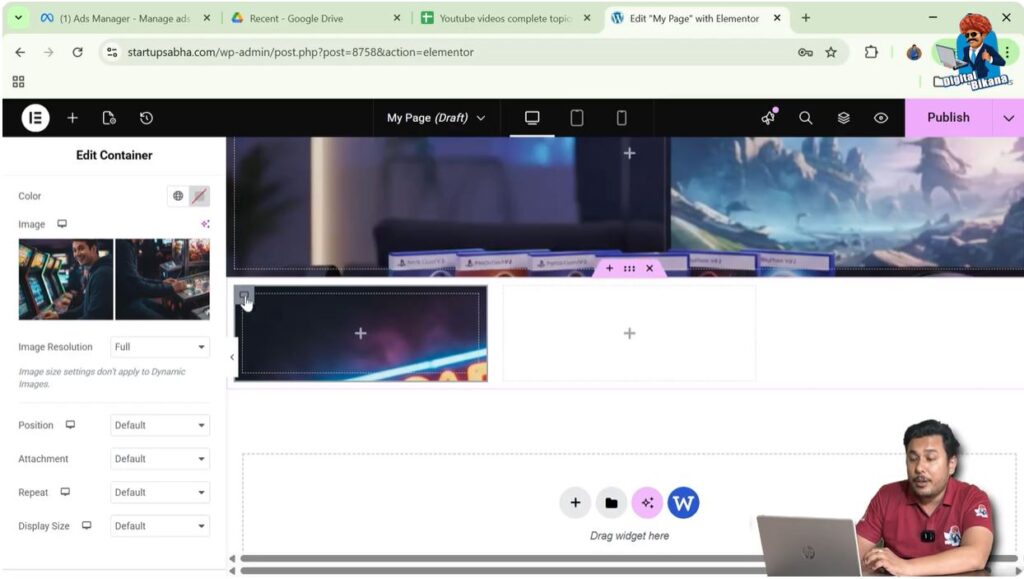Open the Attachment dropdown

[x=160, y=459]
